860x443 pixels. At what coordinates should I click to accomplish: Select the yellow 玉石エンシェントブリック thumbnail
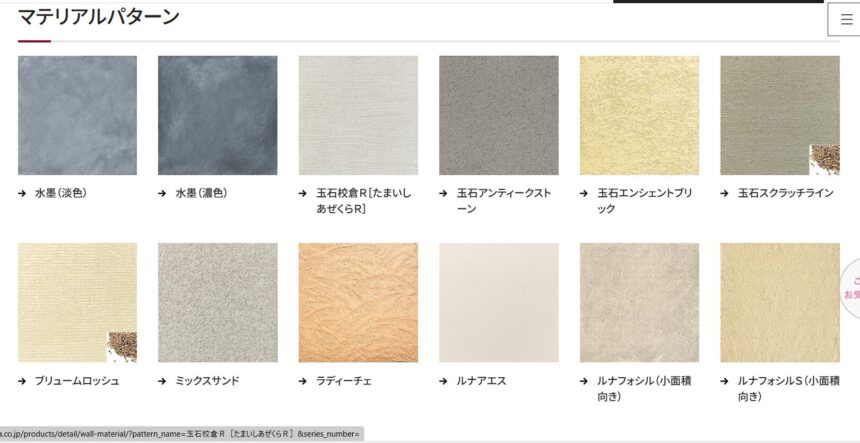click(x=640, y=115)
